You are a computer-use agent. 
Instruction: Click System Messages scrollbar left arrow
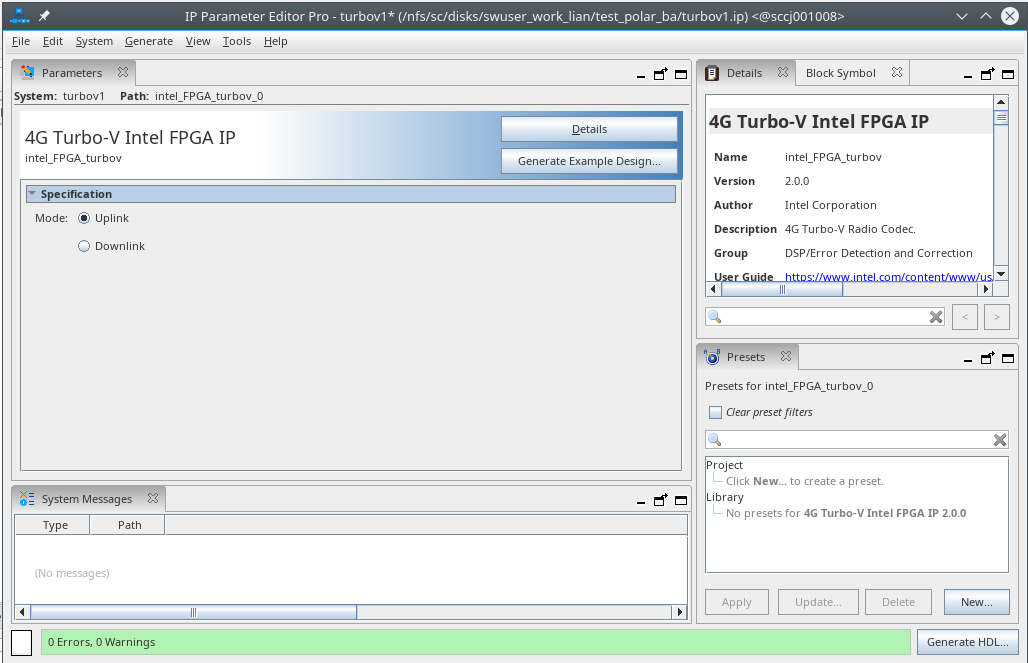pos(22,612)
